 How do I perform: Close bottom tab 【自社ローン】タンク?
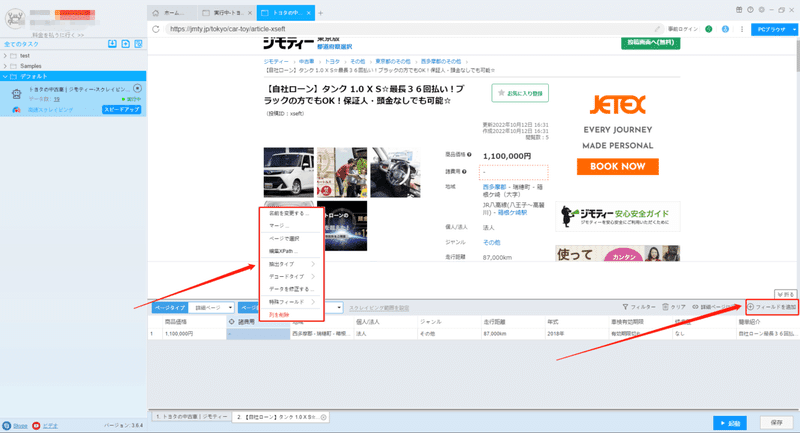(323, 417)
